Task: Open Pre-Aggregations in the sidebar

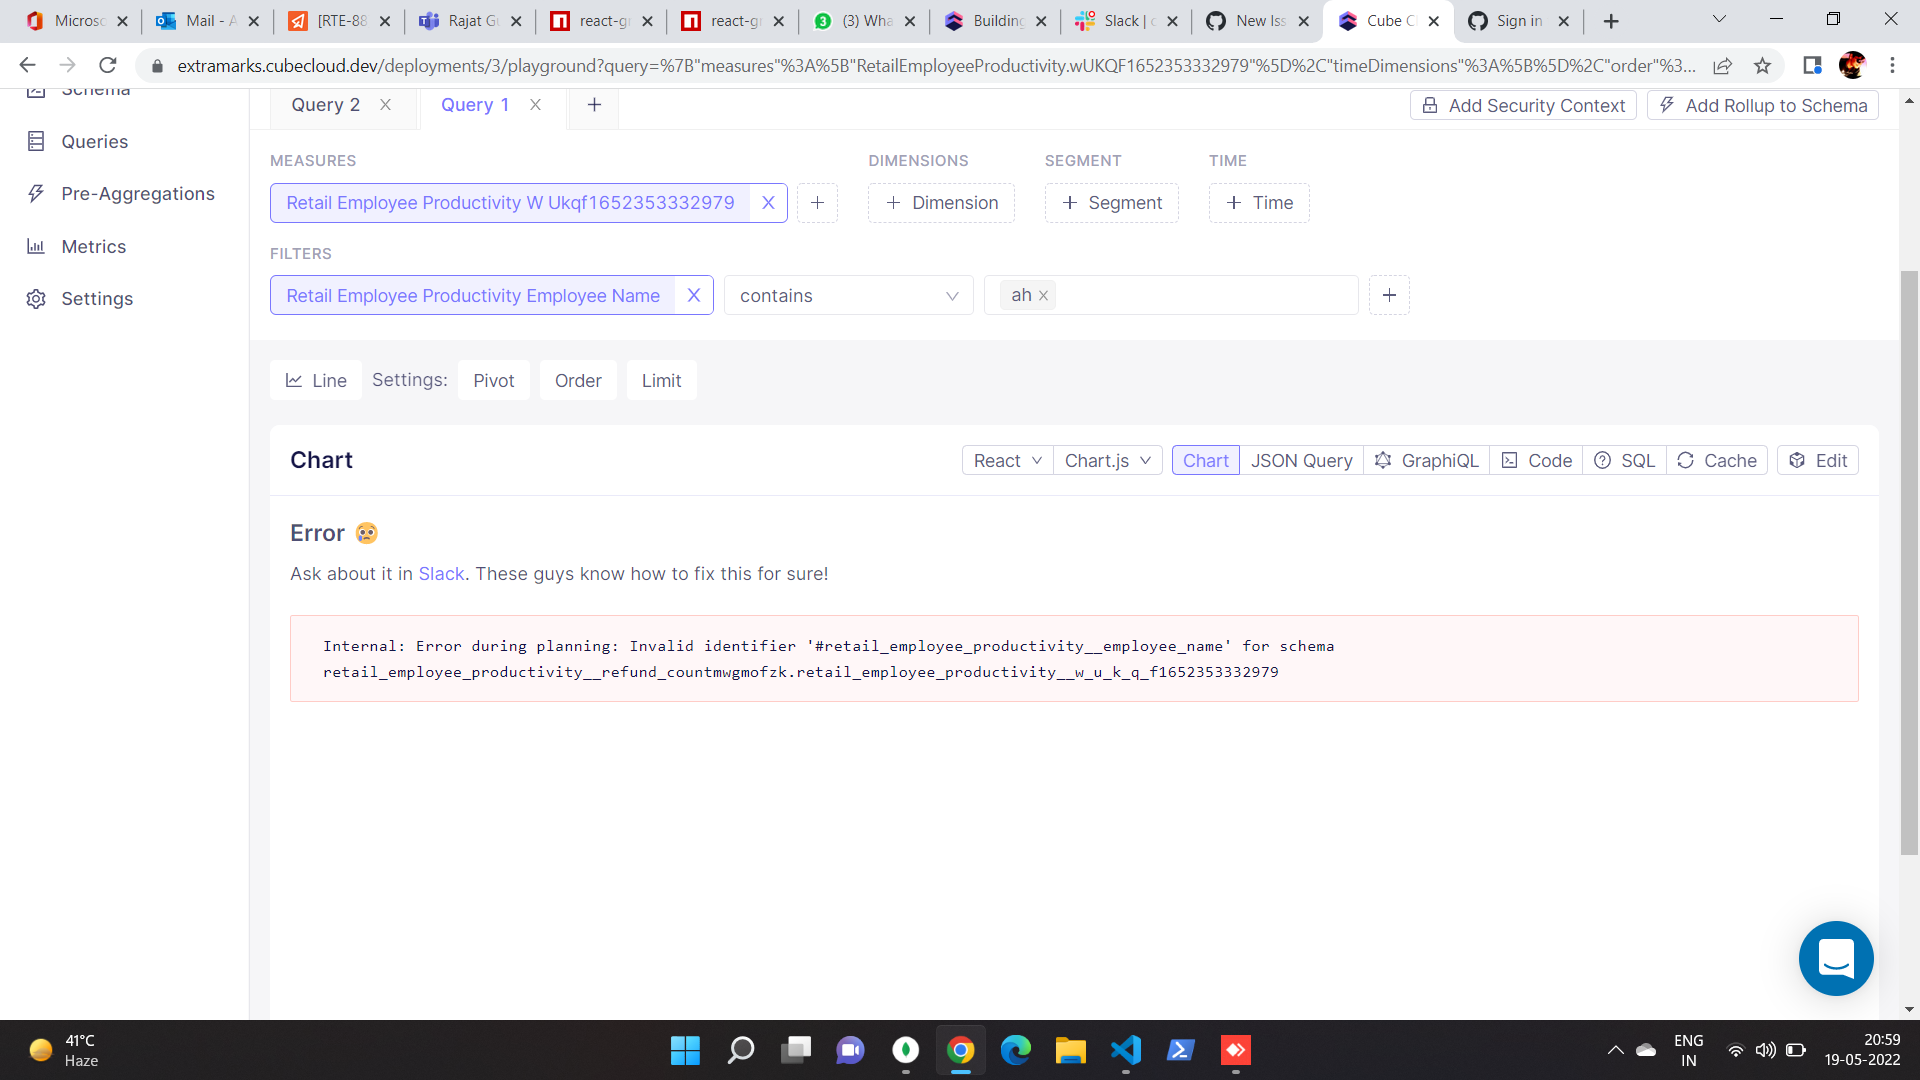Action: point(138,194)
